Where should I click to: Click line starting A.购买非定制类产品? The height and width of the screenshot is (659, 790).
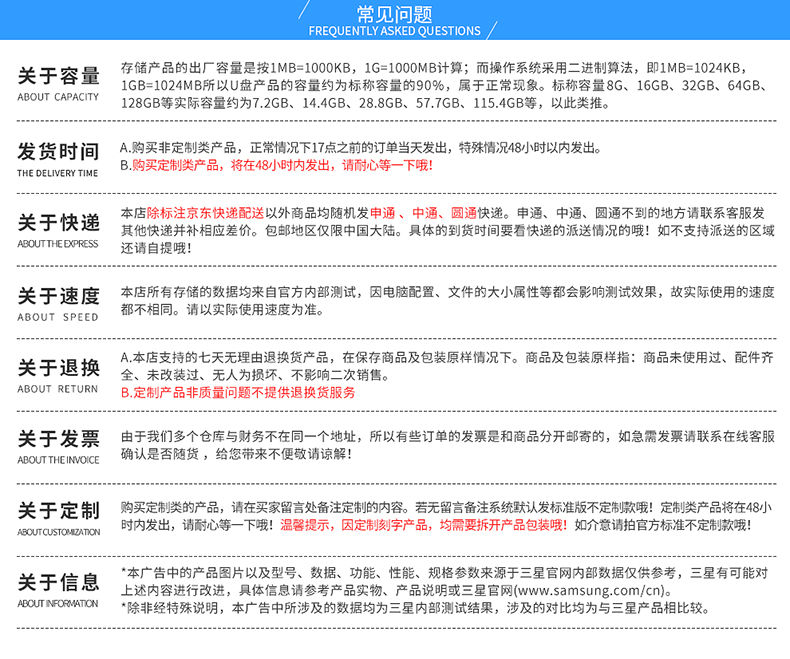tap(361, 148)
